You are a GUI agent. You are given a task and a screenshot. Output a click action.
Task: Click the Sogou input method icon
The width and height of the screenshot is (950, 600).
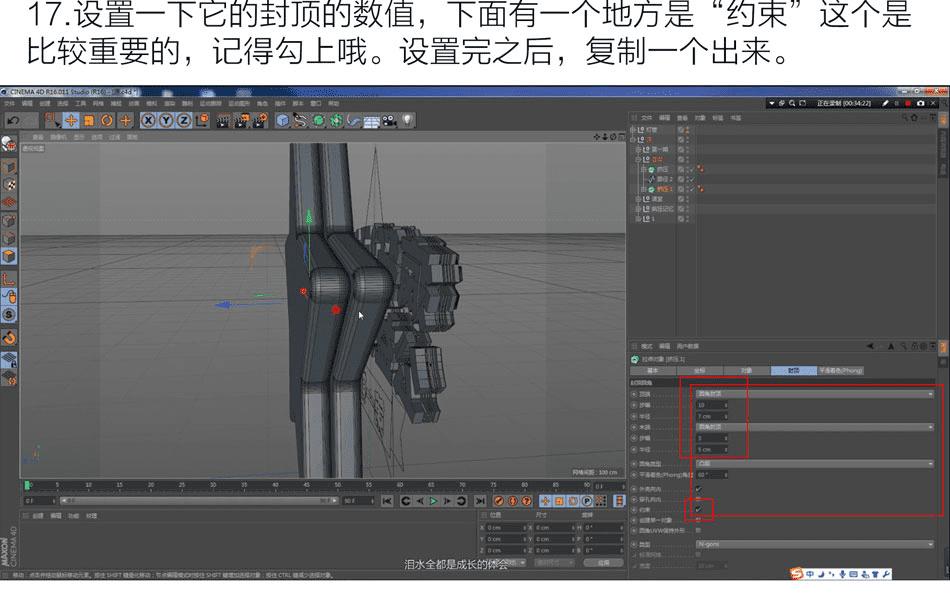click(797, 573)
